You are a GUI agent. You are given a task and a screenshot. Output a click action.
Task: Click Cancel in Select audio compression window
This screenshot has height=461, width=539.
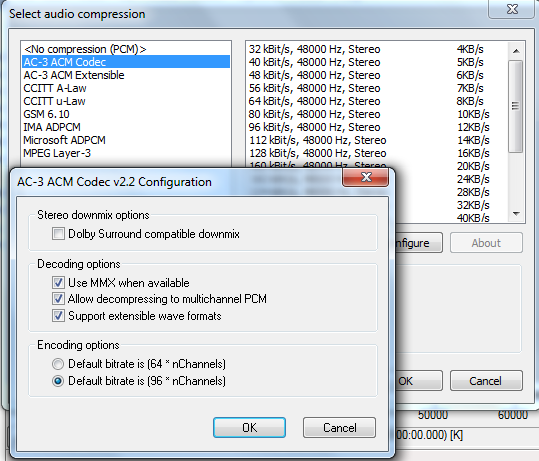[x=486, y=381]
